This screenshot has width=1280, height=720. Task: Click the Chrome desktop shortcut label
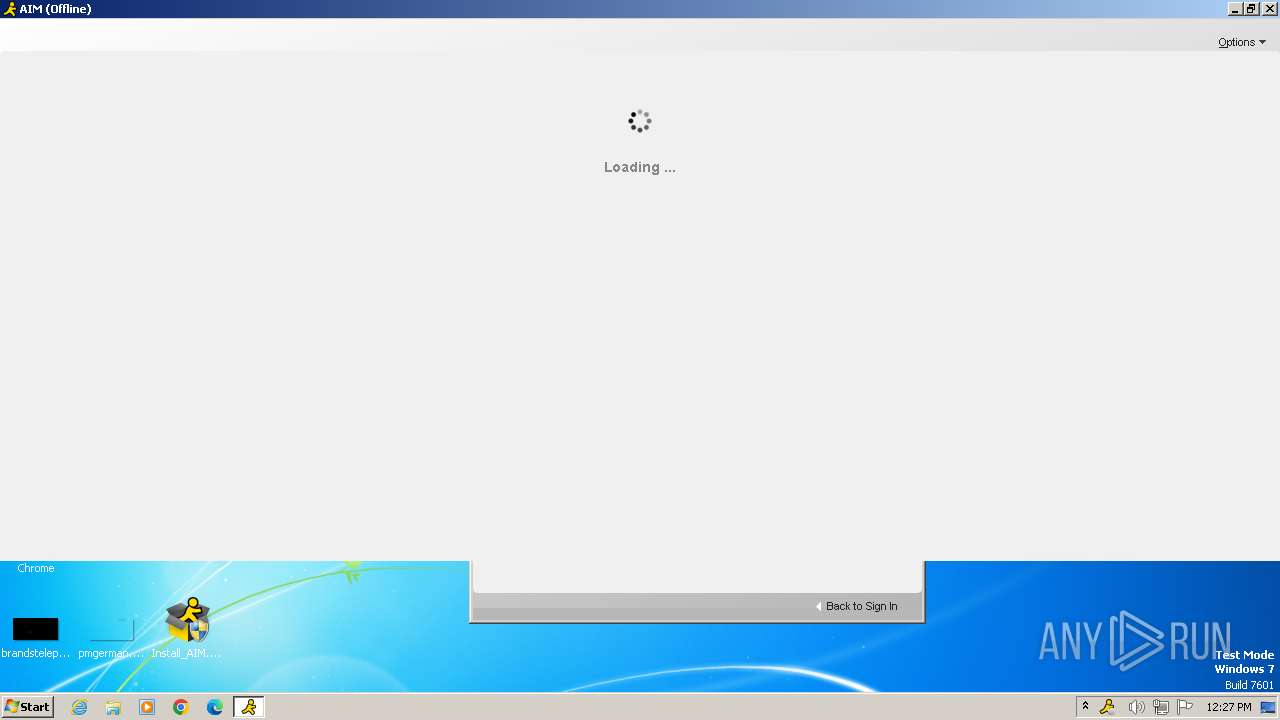pyautogui.click(x=36, y=568)
